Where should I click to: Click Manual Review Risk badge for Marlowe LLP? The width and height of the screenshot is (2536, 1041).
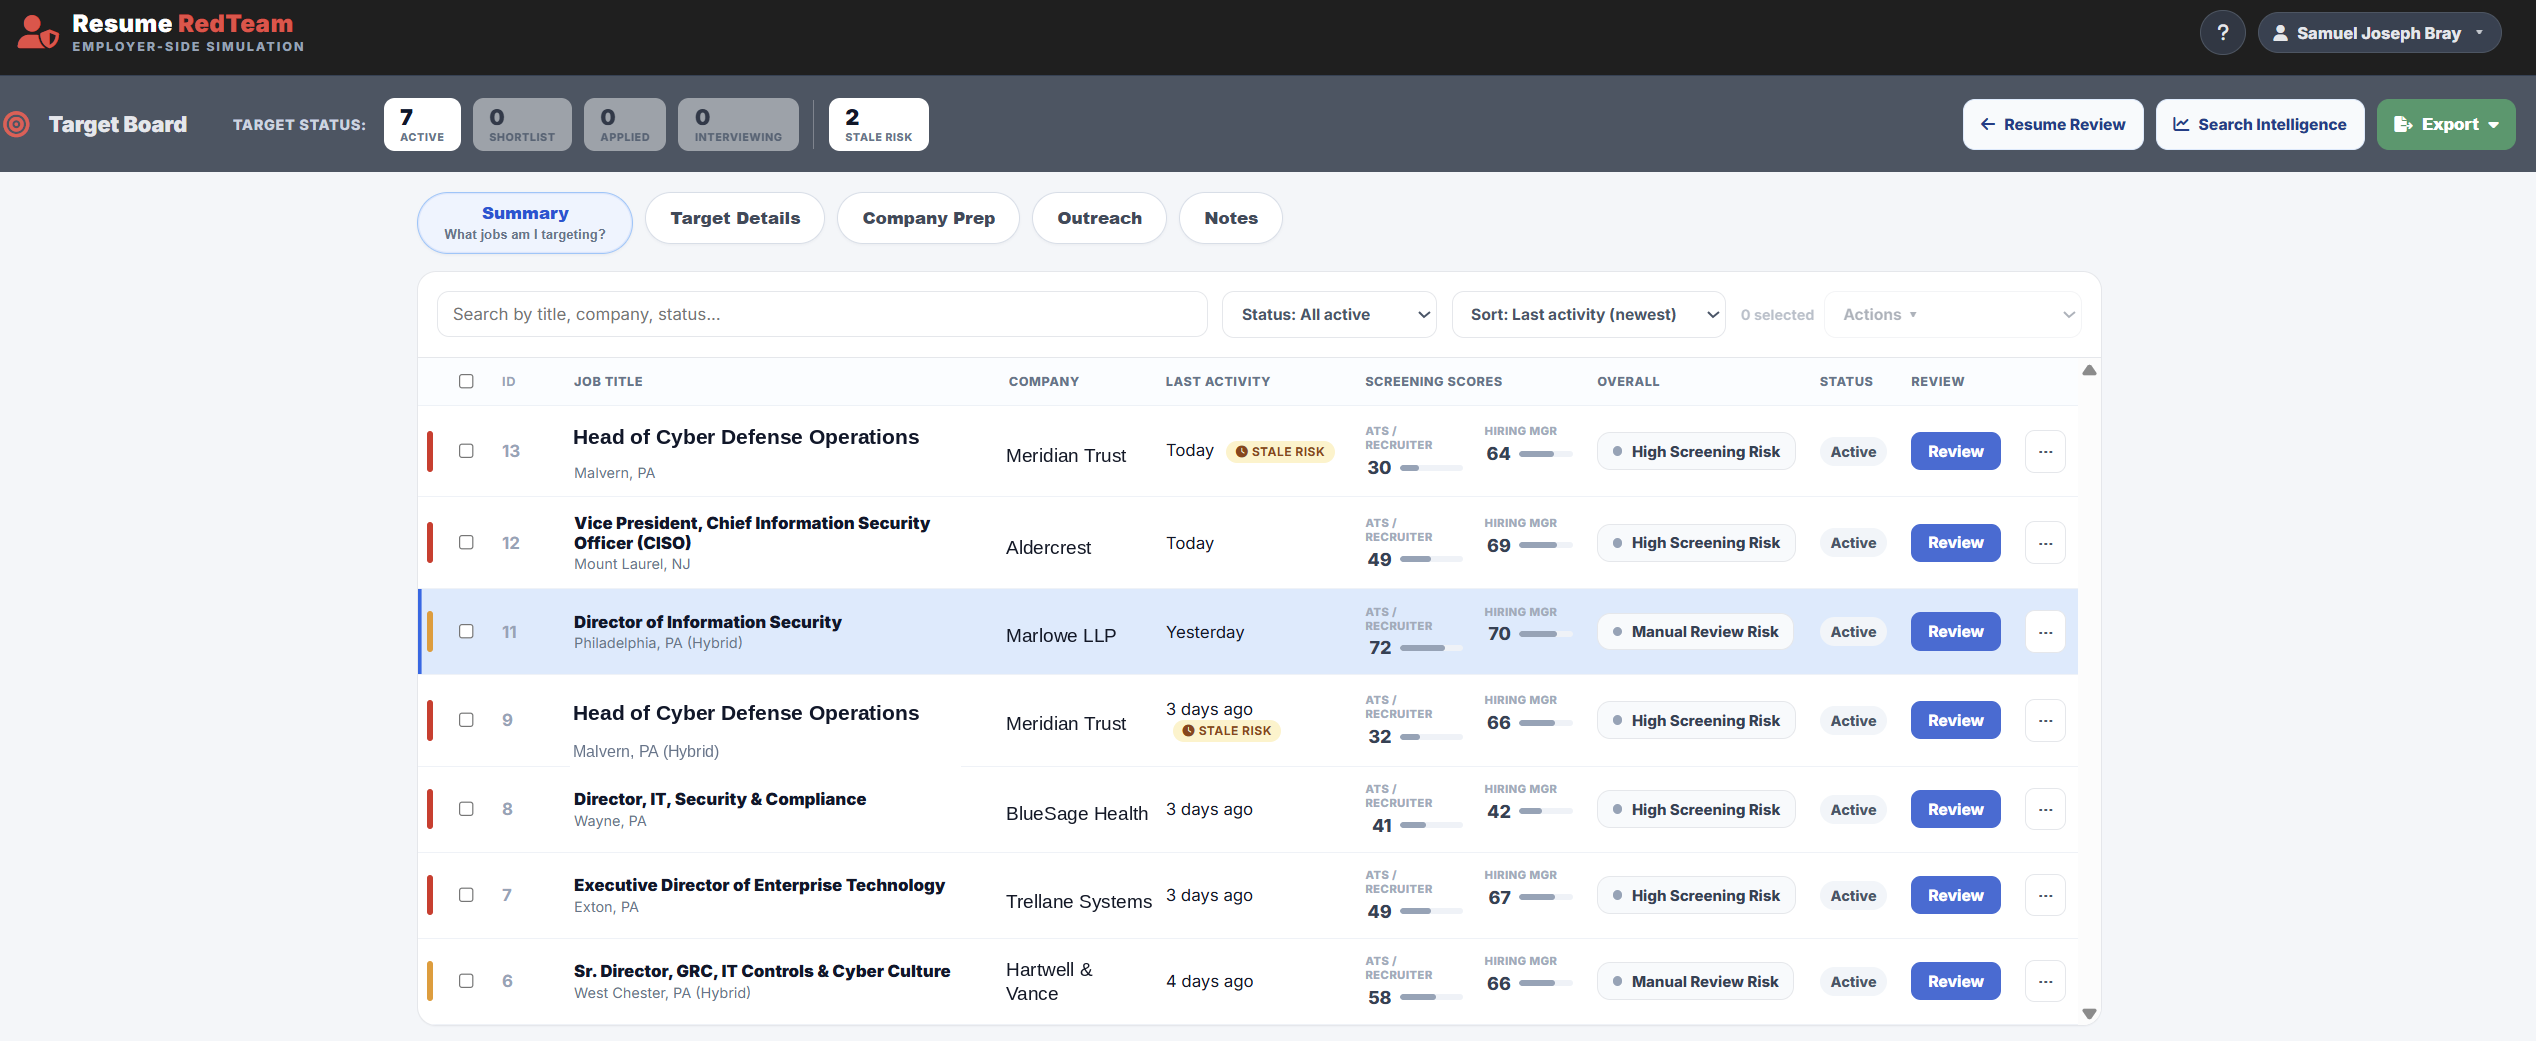pyautogui.click(x=1695, y=632)
